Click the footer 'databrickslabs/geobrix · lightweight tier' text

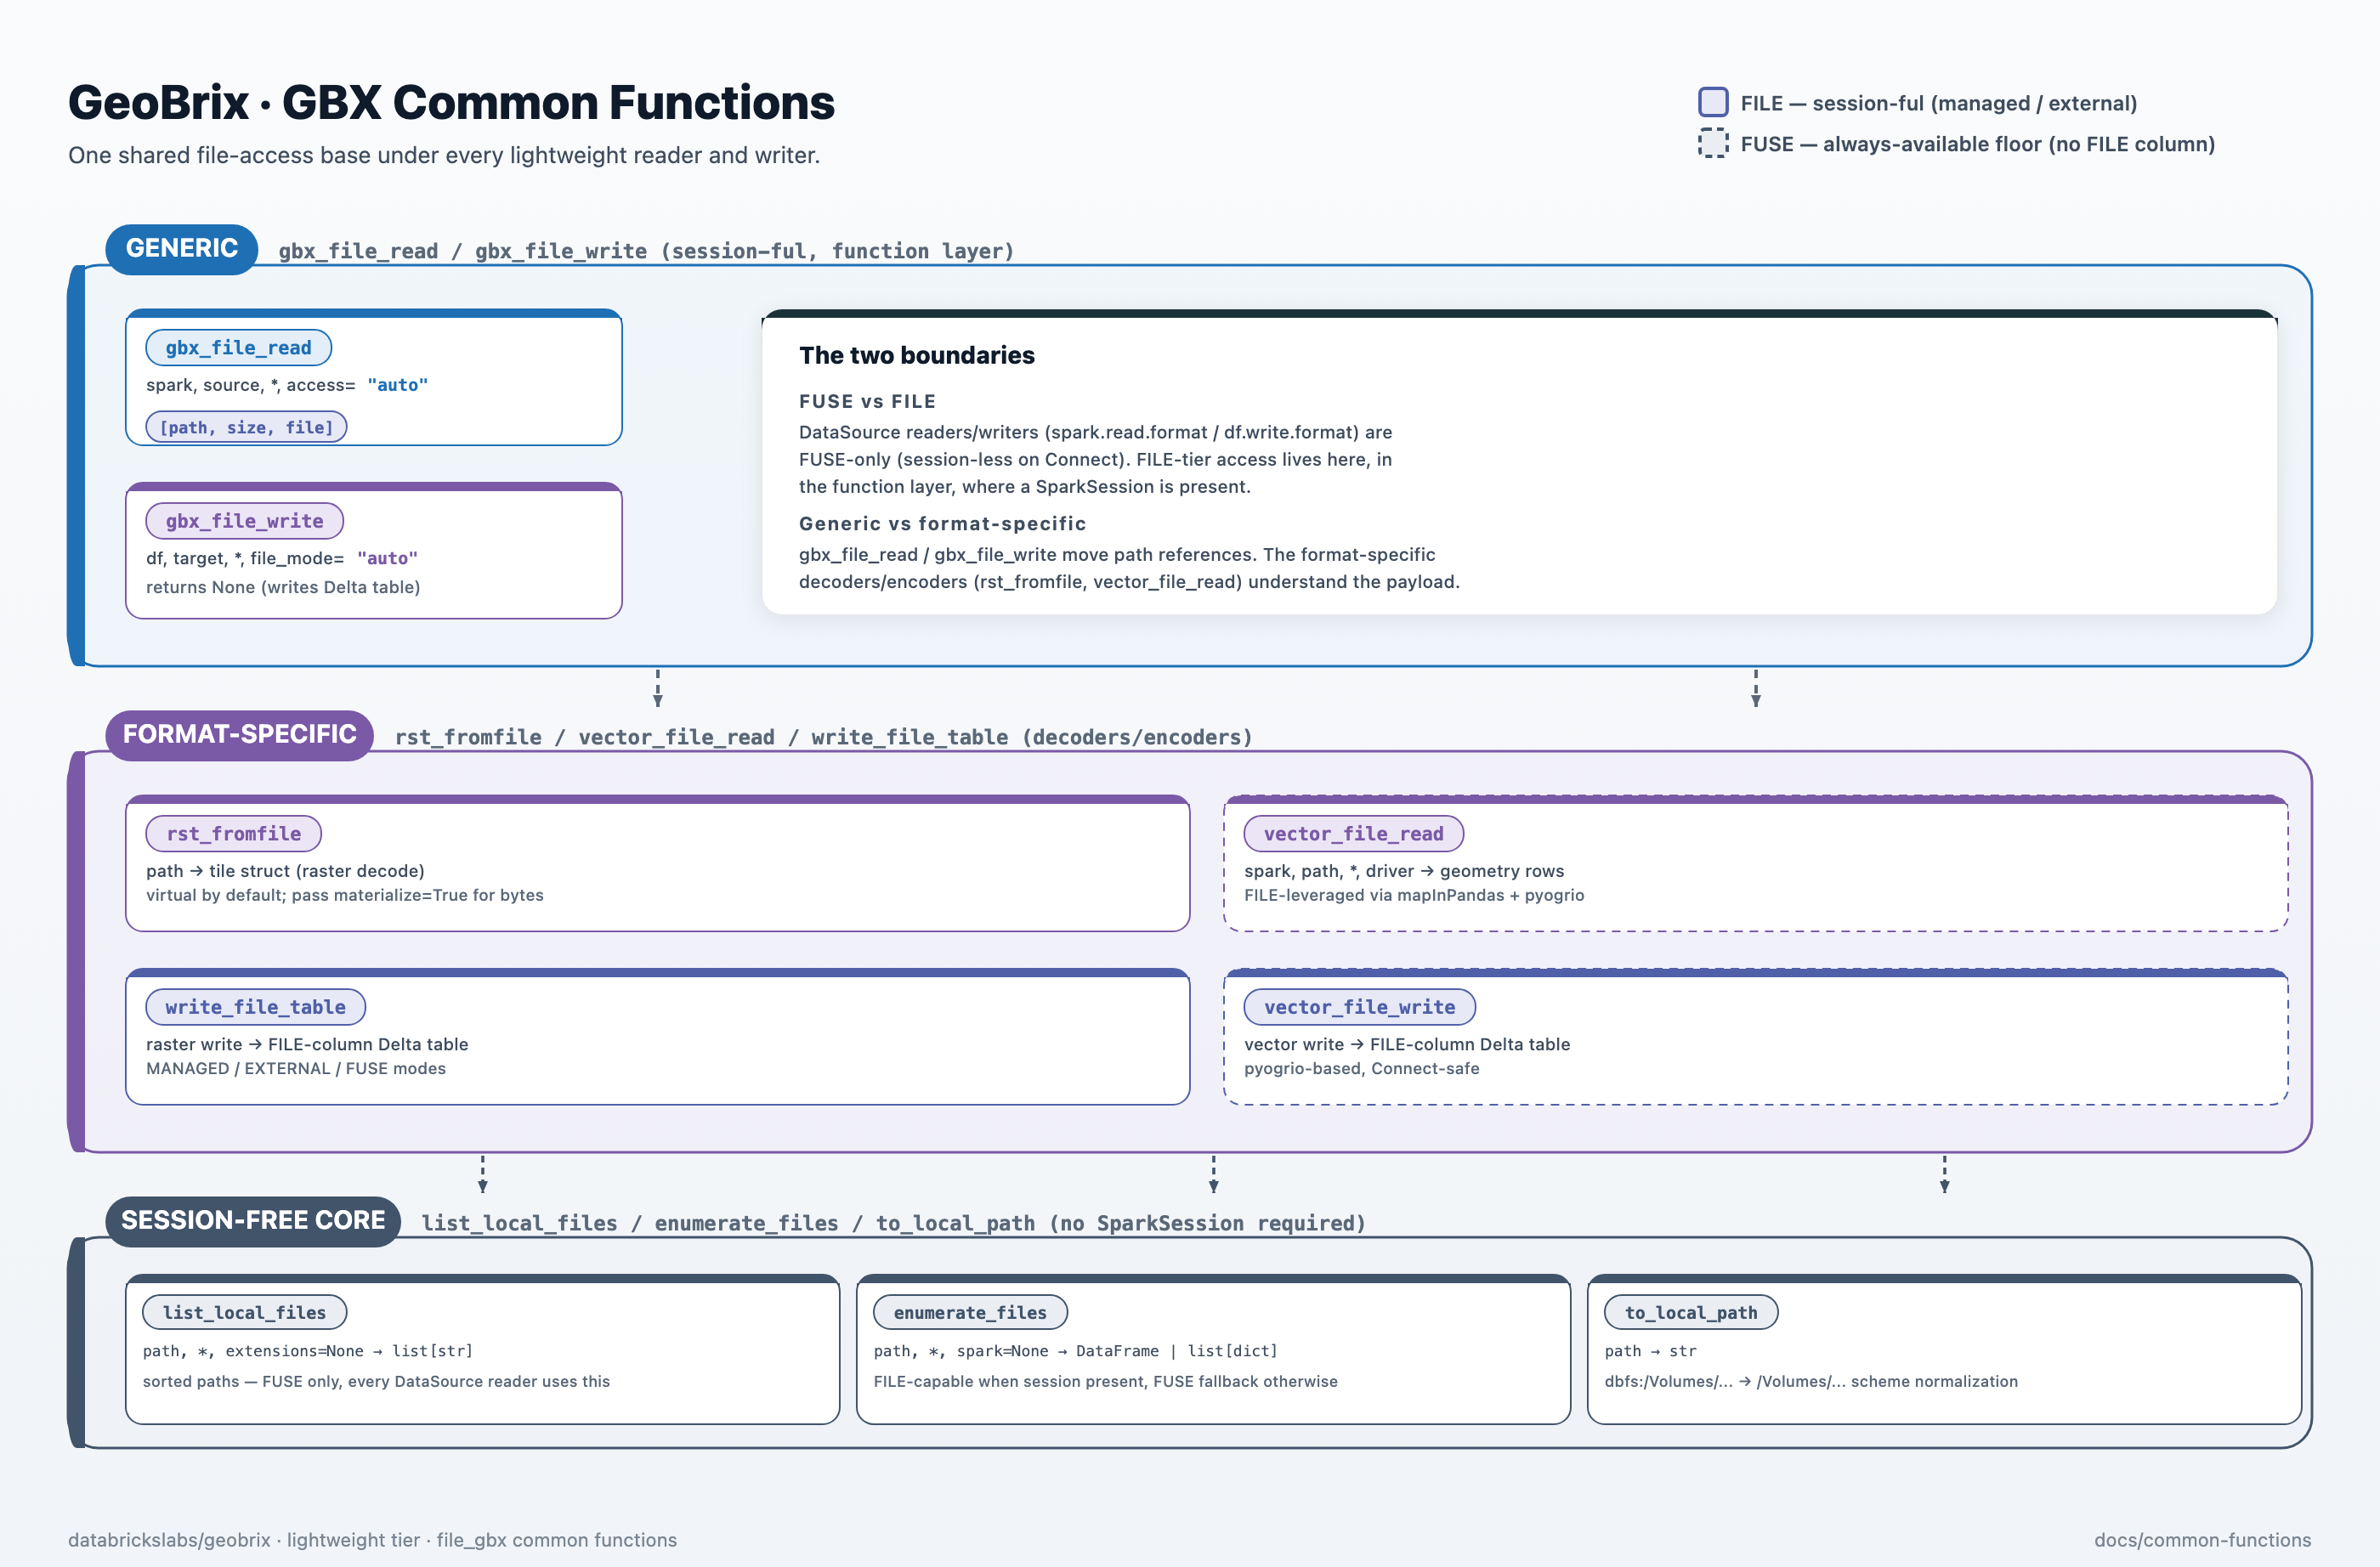(x=372, y=1540)
